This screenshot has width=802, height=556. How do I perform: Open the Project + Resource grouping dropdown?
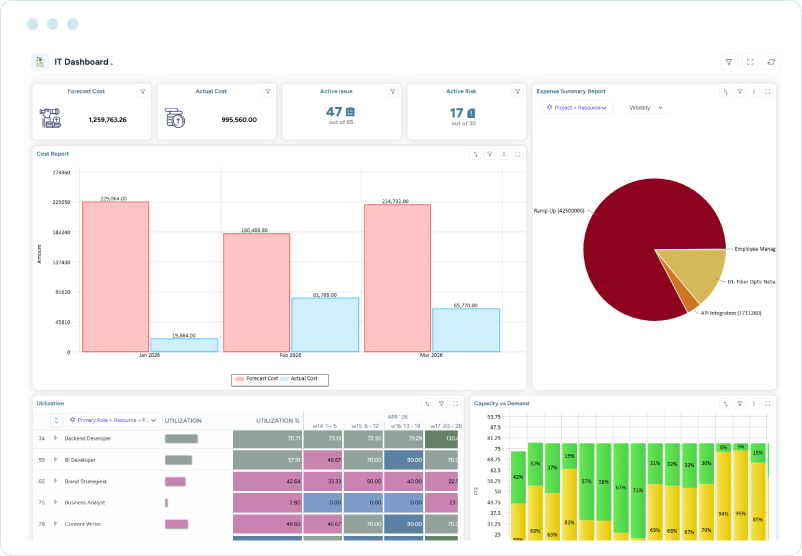click(x=577, y=108)
